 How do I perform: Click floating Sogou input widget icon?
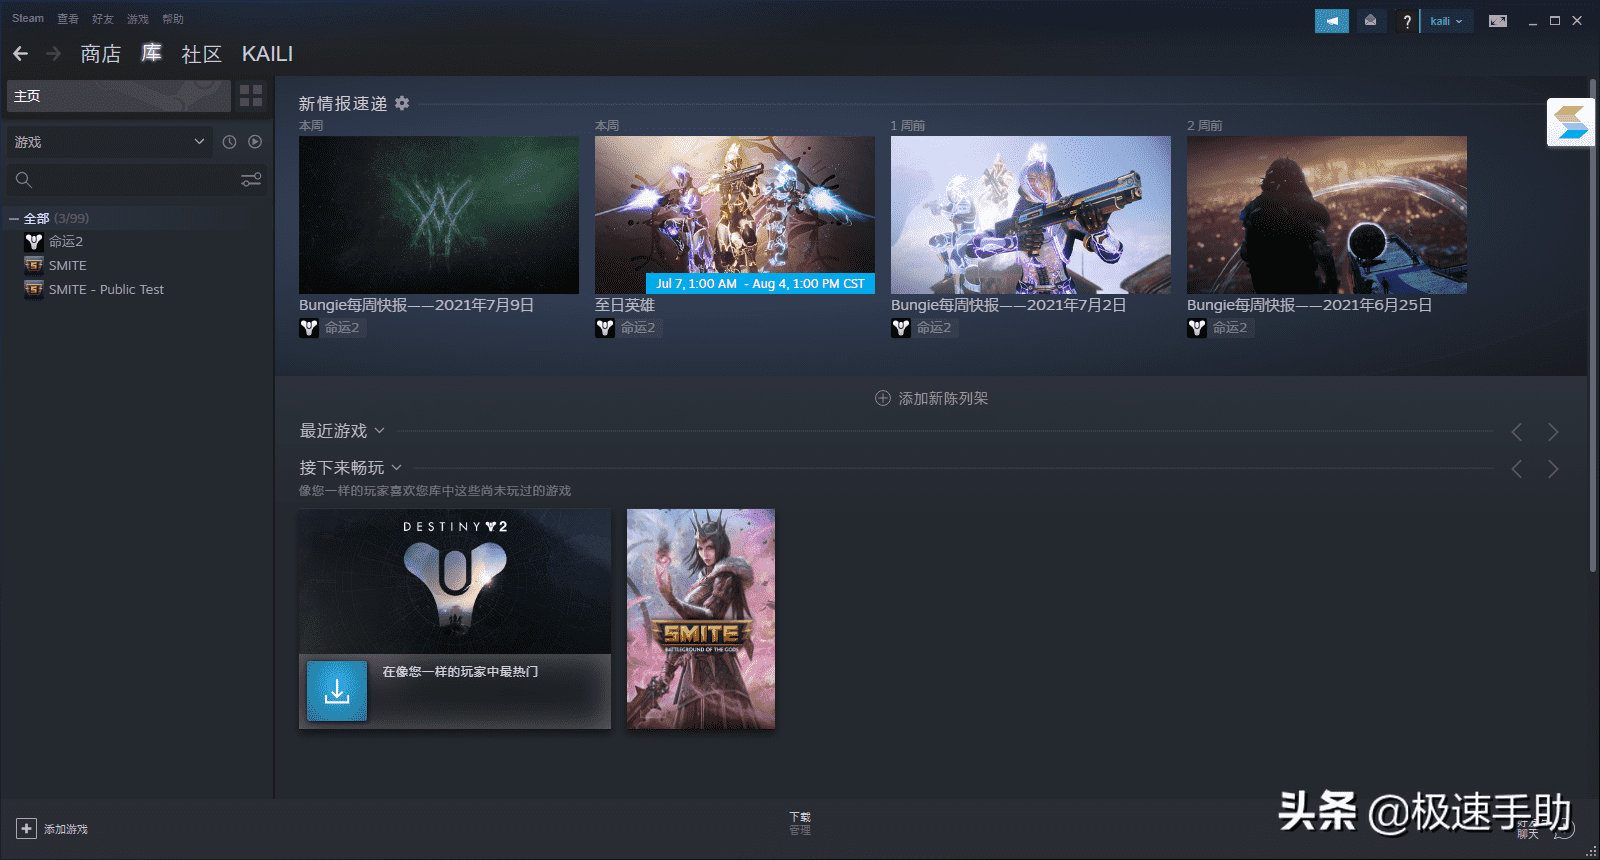(1571, 122)
